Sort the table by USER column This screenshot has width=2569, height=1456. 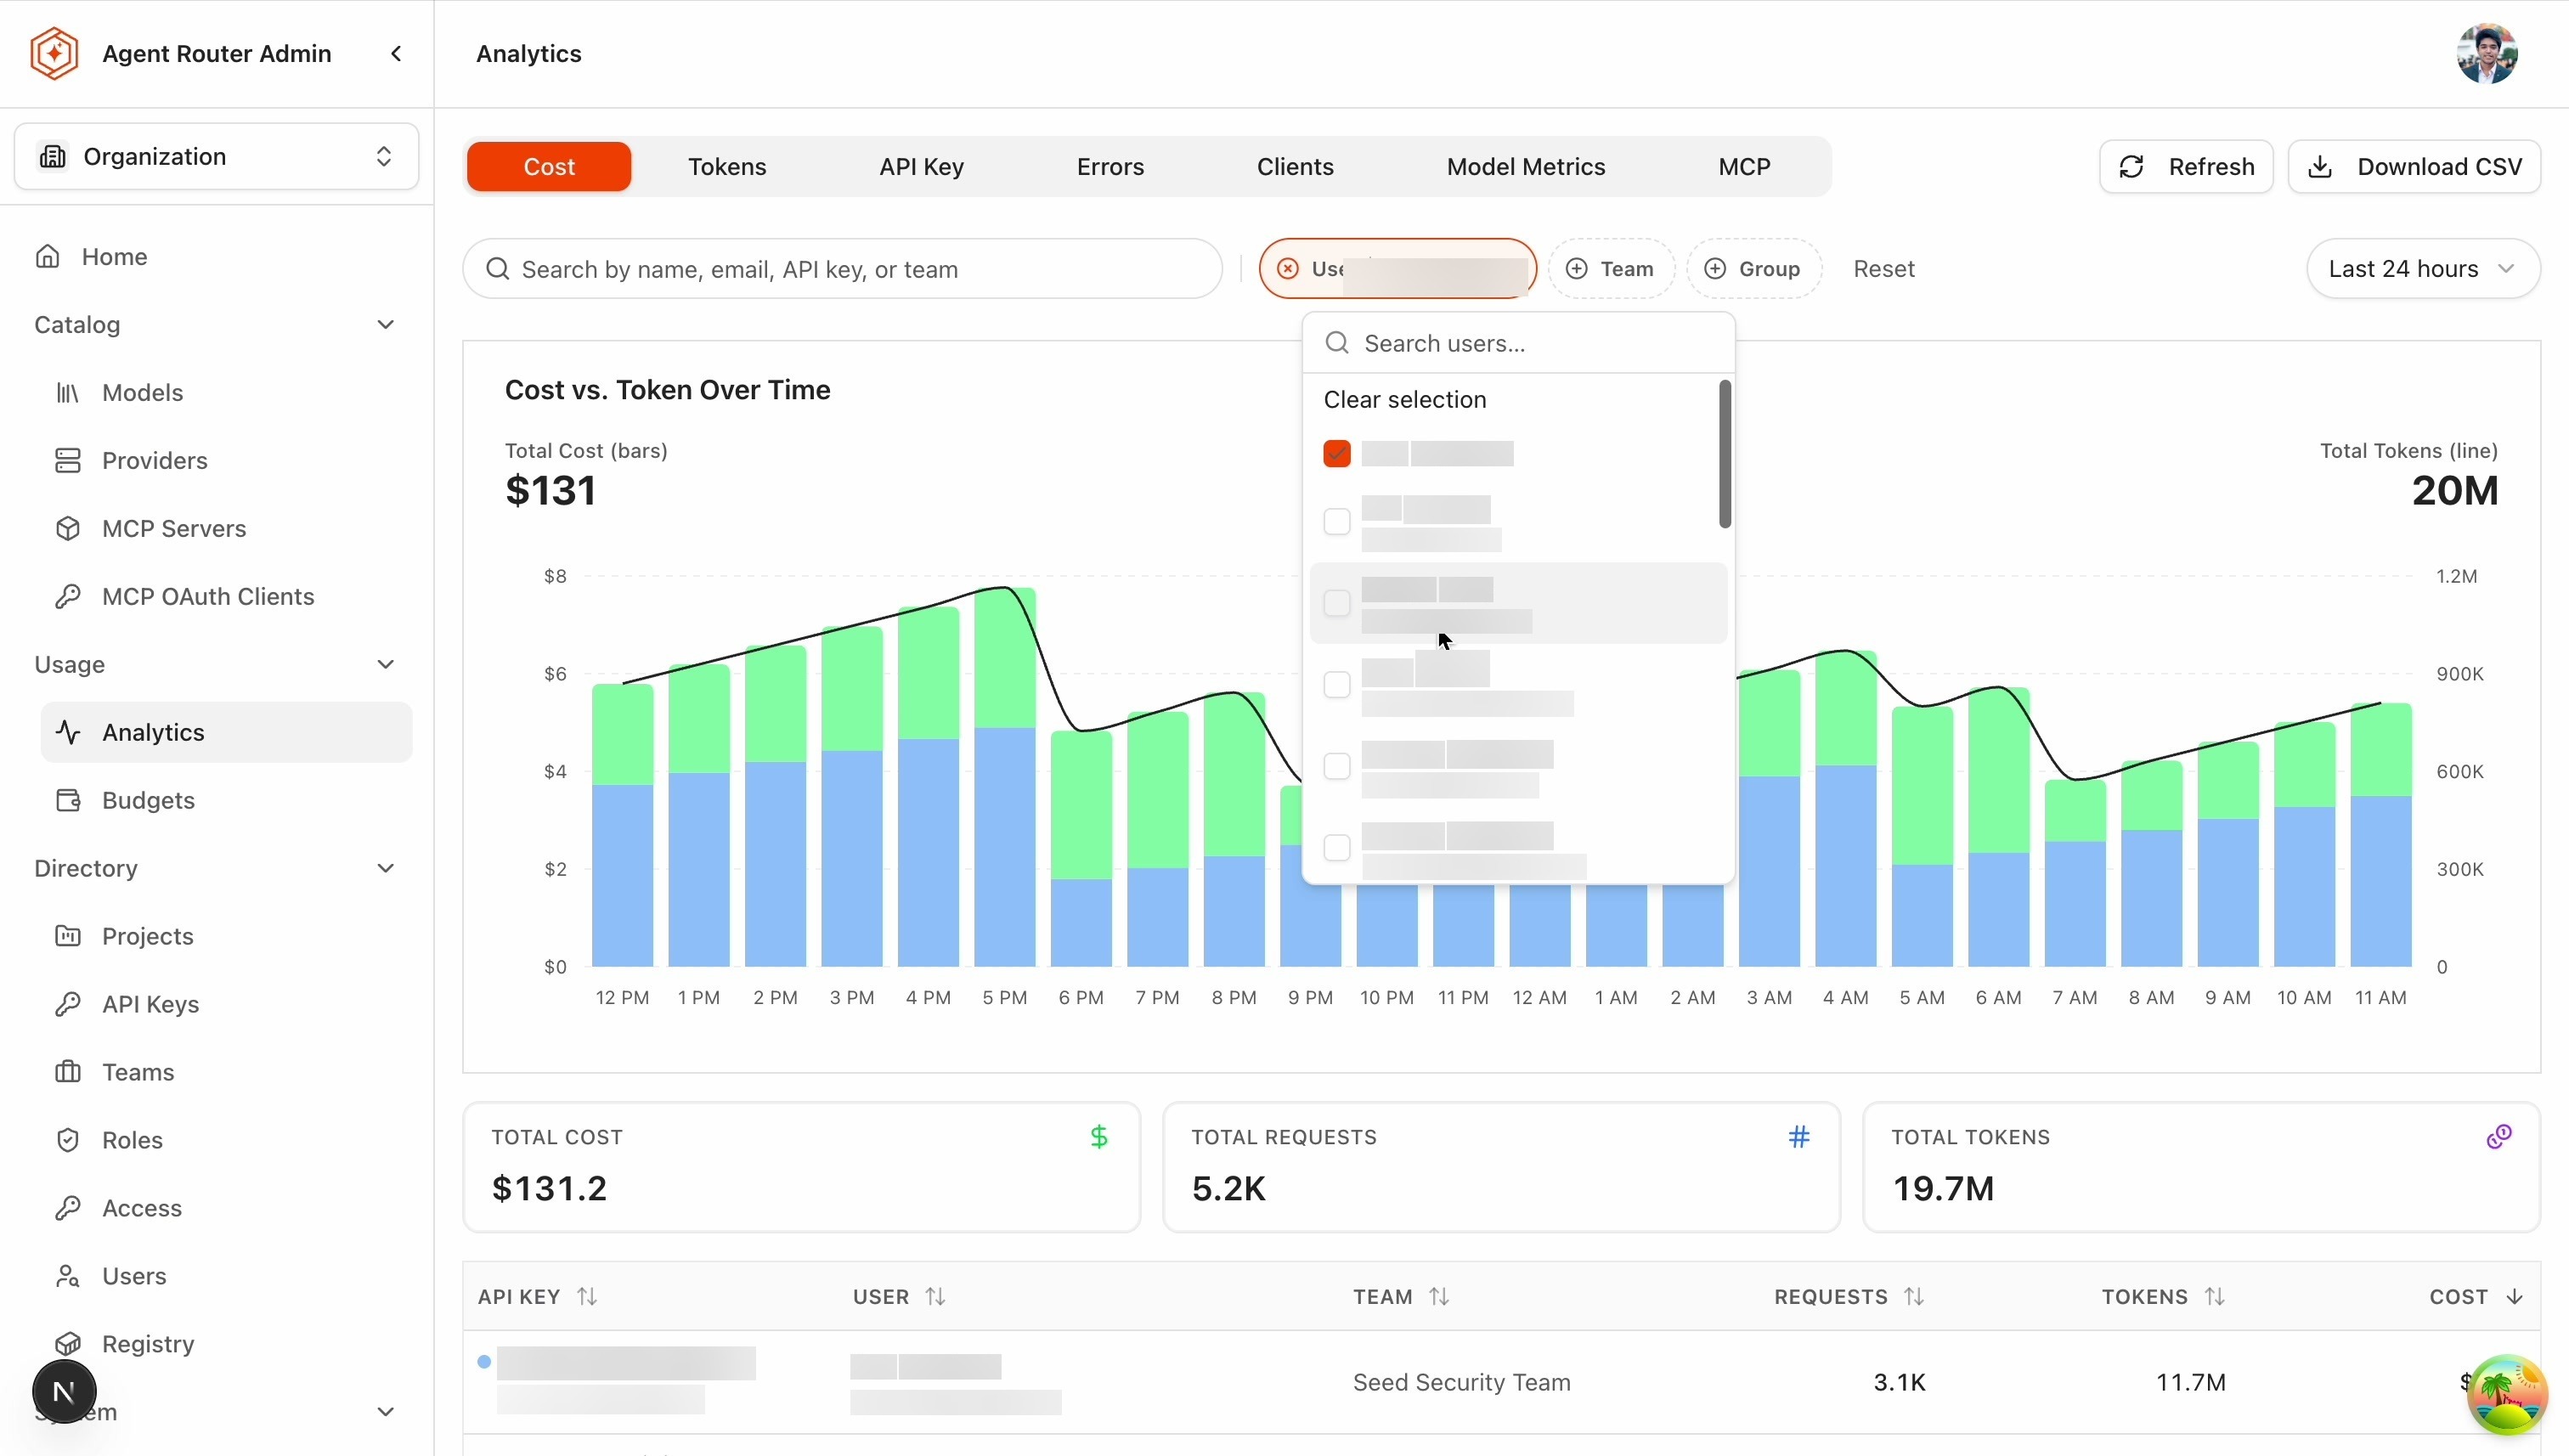click(x=898, y=1296)
